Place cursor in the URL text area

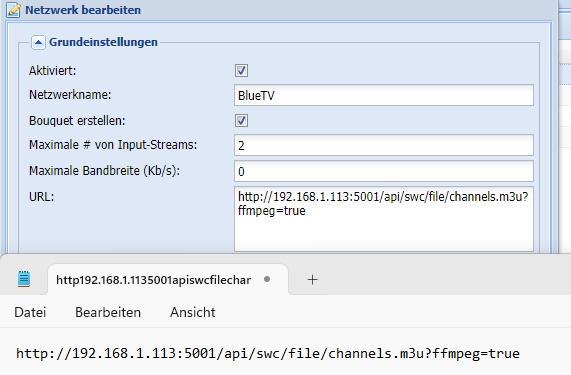pyautogui.click(x=384, y=219)
